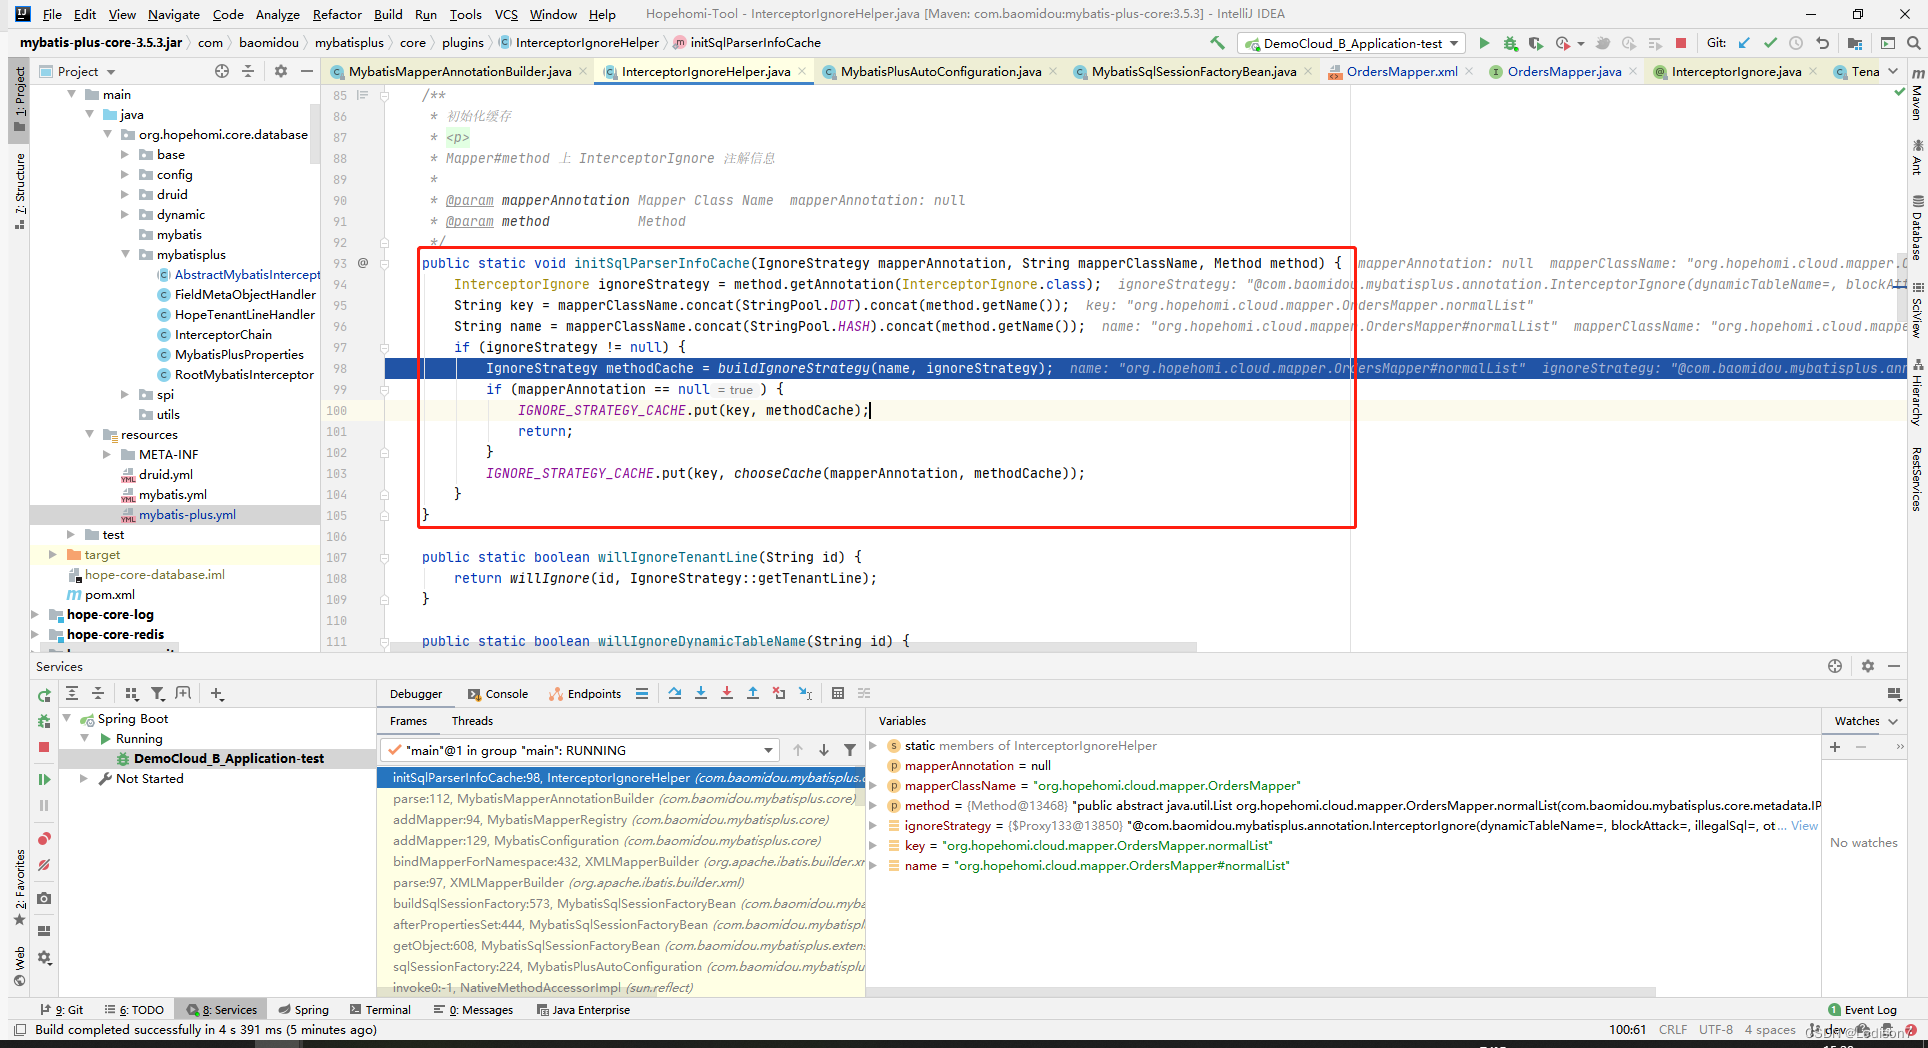1928x1048 pixels.
Task: Expand the druid folder node
Action: (126, 195)
